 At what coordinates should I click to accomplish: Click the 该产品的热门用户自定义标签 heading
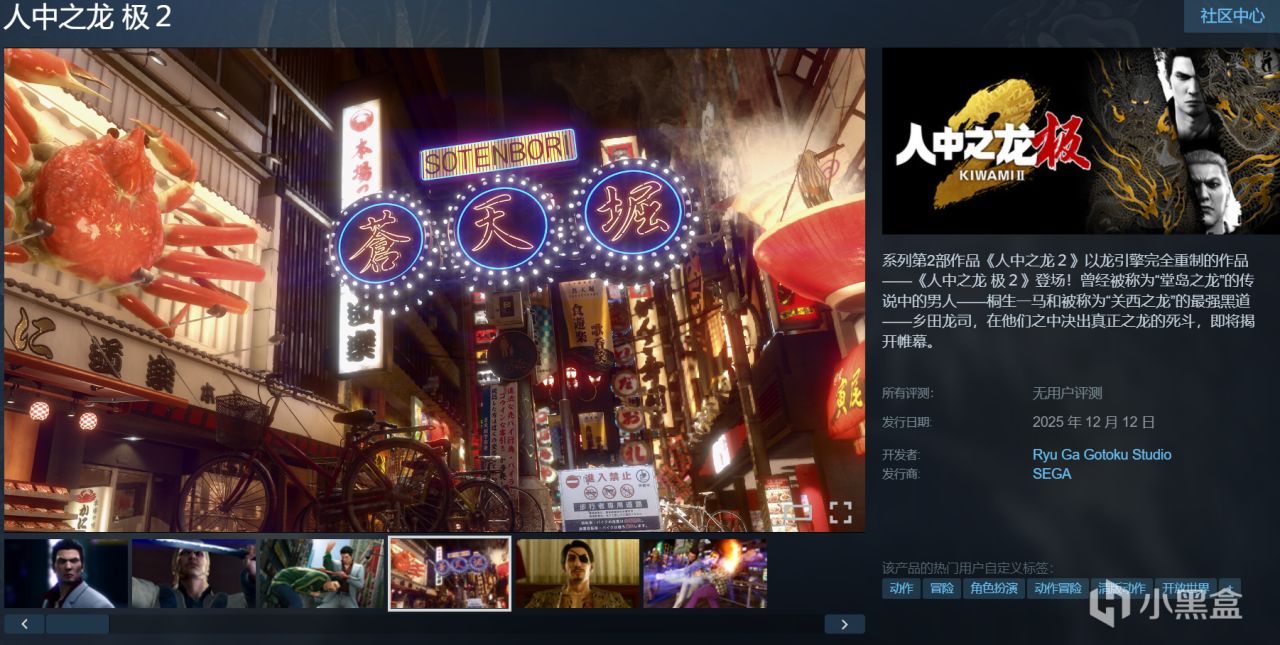coord(967,567)
